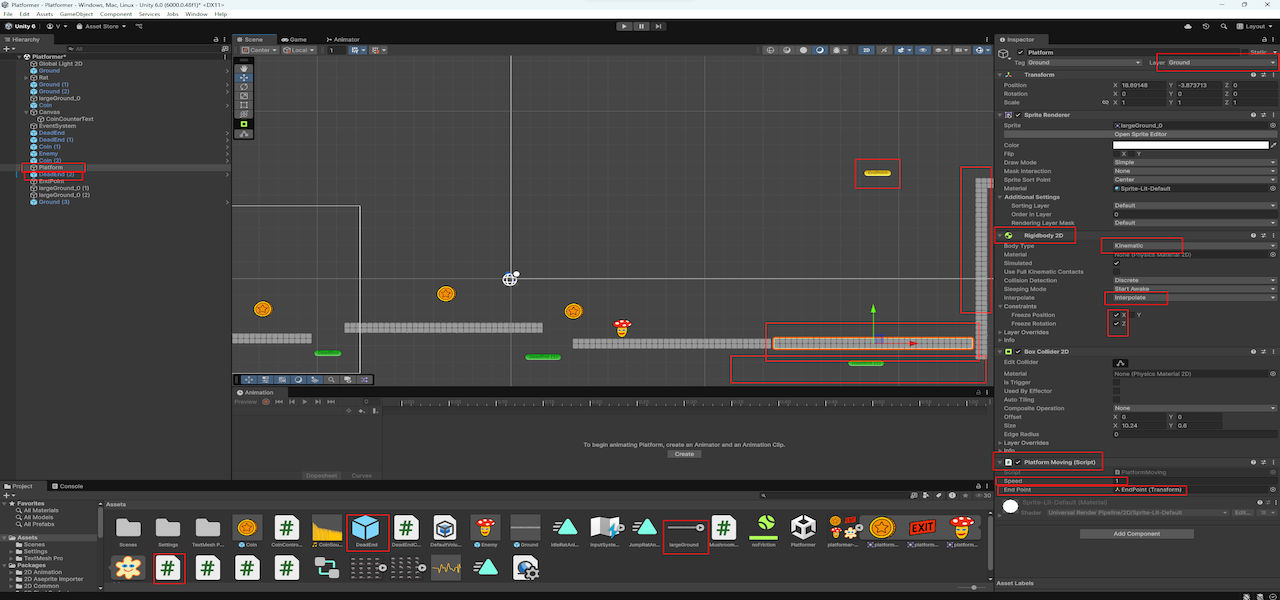The width and height of the screenshot is (1280, 600).
Task: Open the Sleeping Mode dropdown
Action: click(1195, 289)
